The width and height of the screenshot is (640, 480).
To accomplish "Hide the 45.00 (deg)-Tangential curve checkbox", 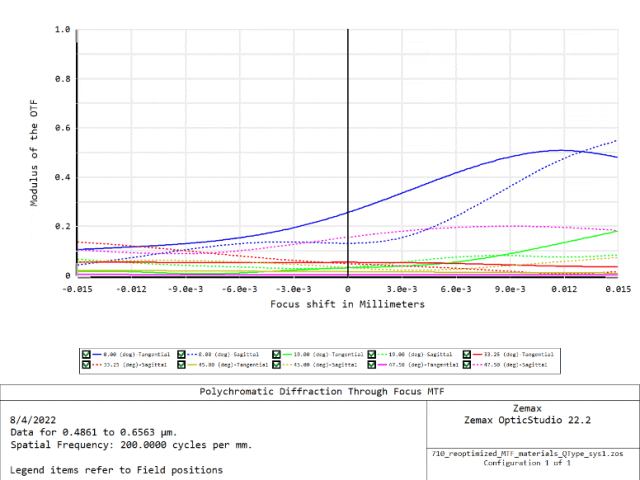I will tap(181, 364).
